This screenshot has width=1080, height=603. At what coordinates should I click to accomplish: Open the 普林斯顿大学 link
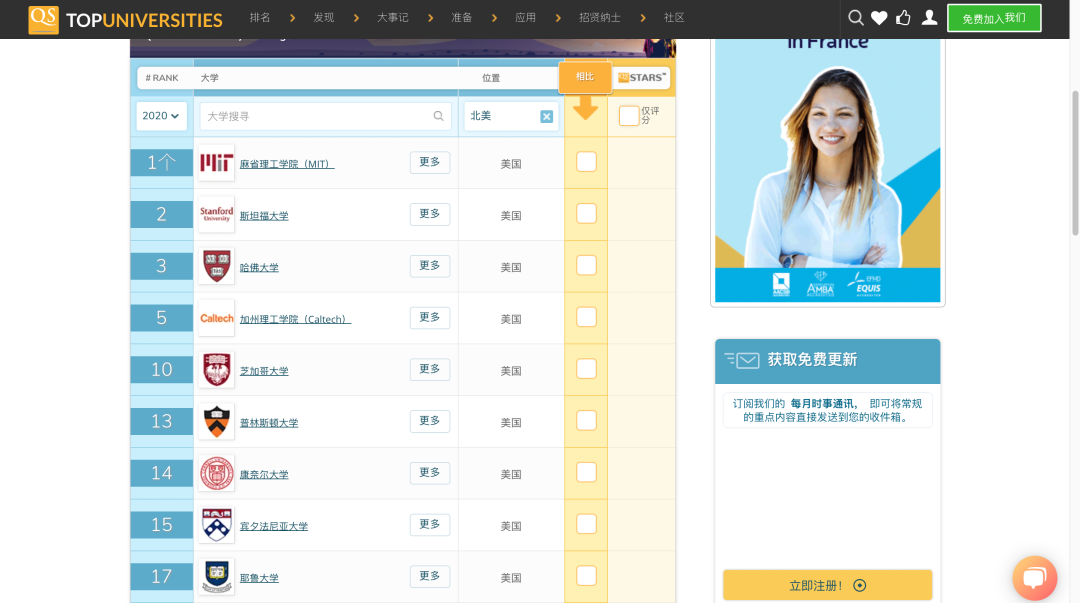(x=269, y=422)
